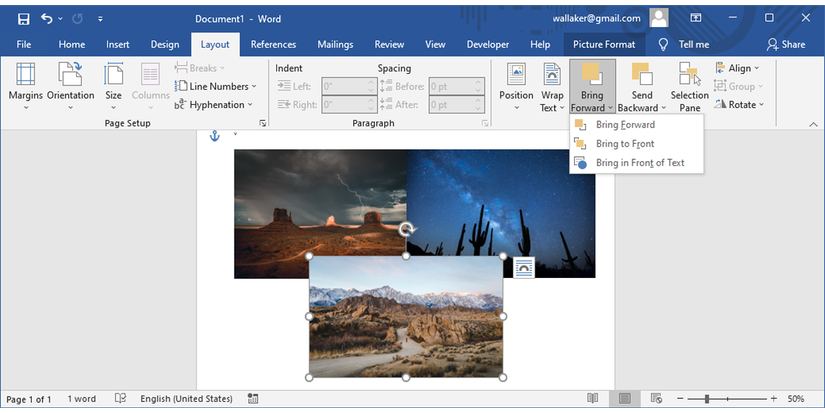Switch to Web Layout view

[656, 399]
